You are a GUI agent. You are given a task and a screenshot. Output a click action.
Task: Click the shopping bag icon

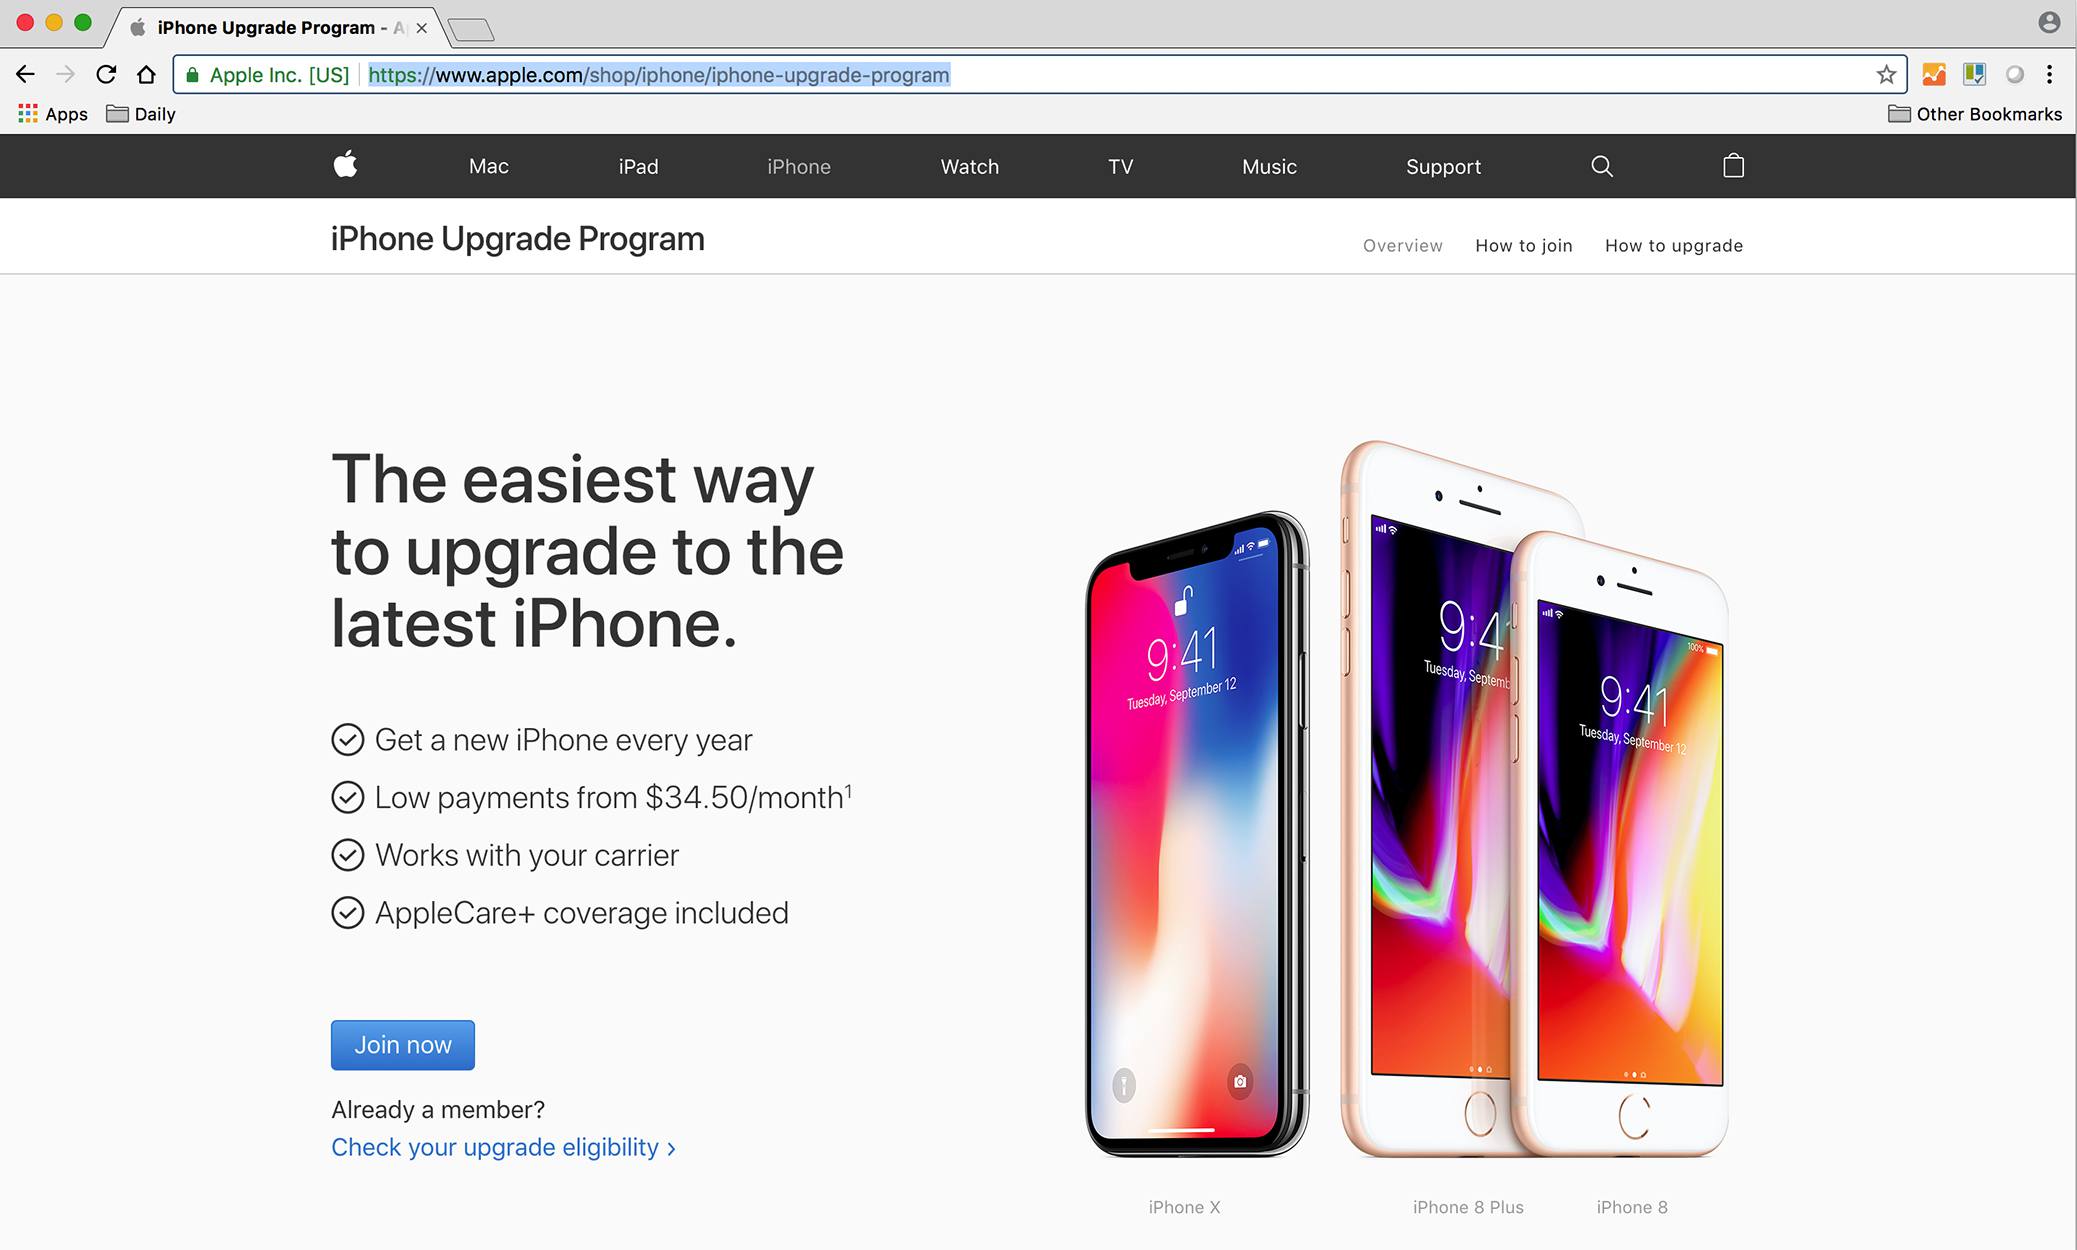pos(1731,166)
